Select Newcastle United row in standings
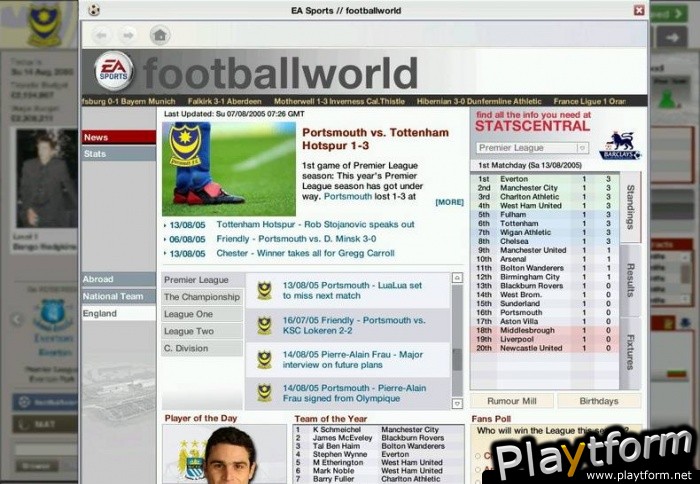The width and height of the screenshot is (700, 484). pos(545,348)
